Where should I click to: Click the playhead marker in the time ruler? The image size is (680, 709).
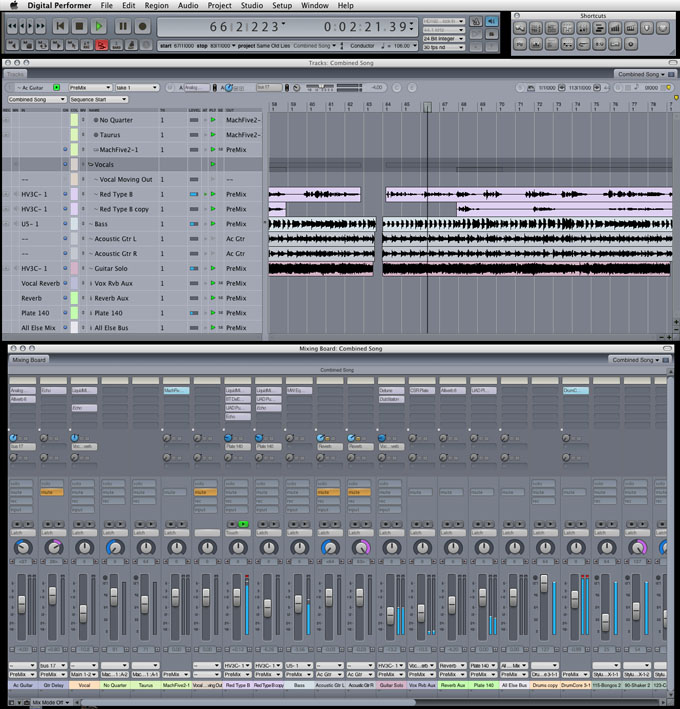427,107
